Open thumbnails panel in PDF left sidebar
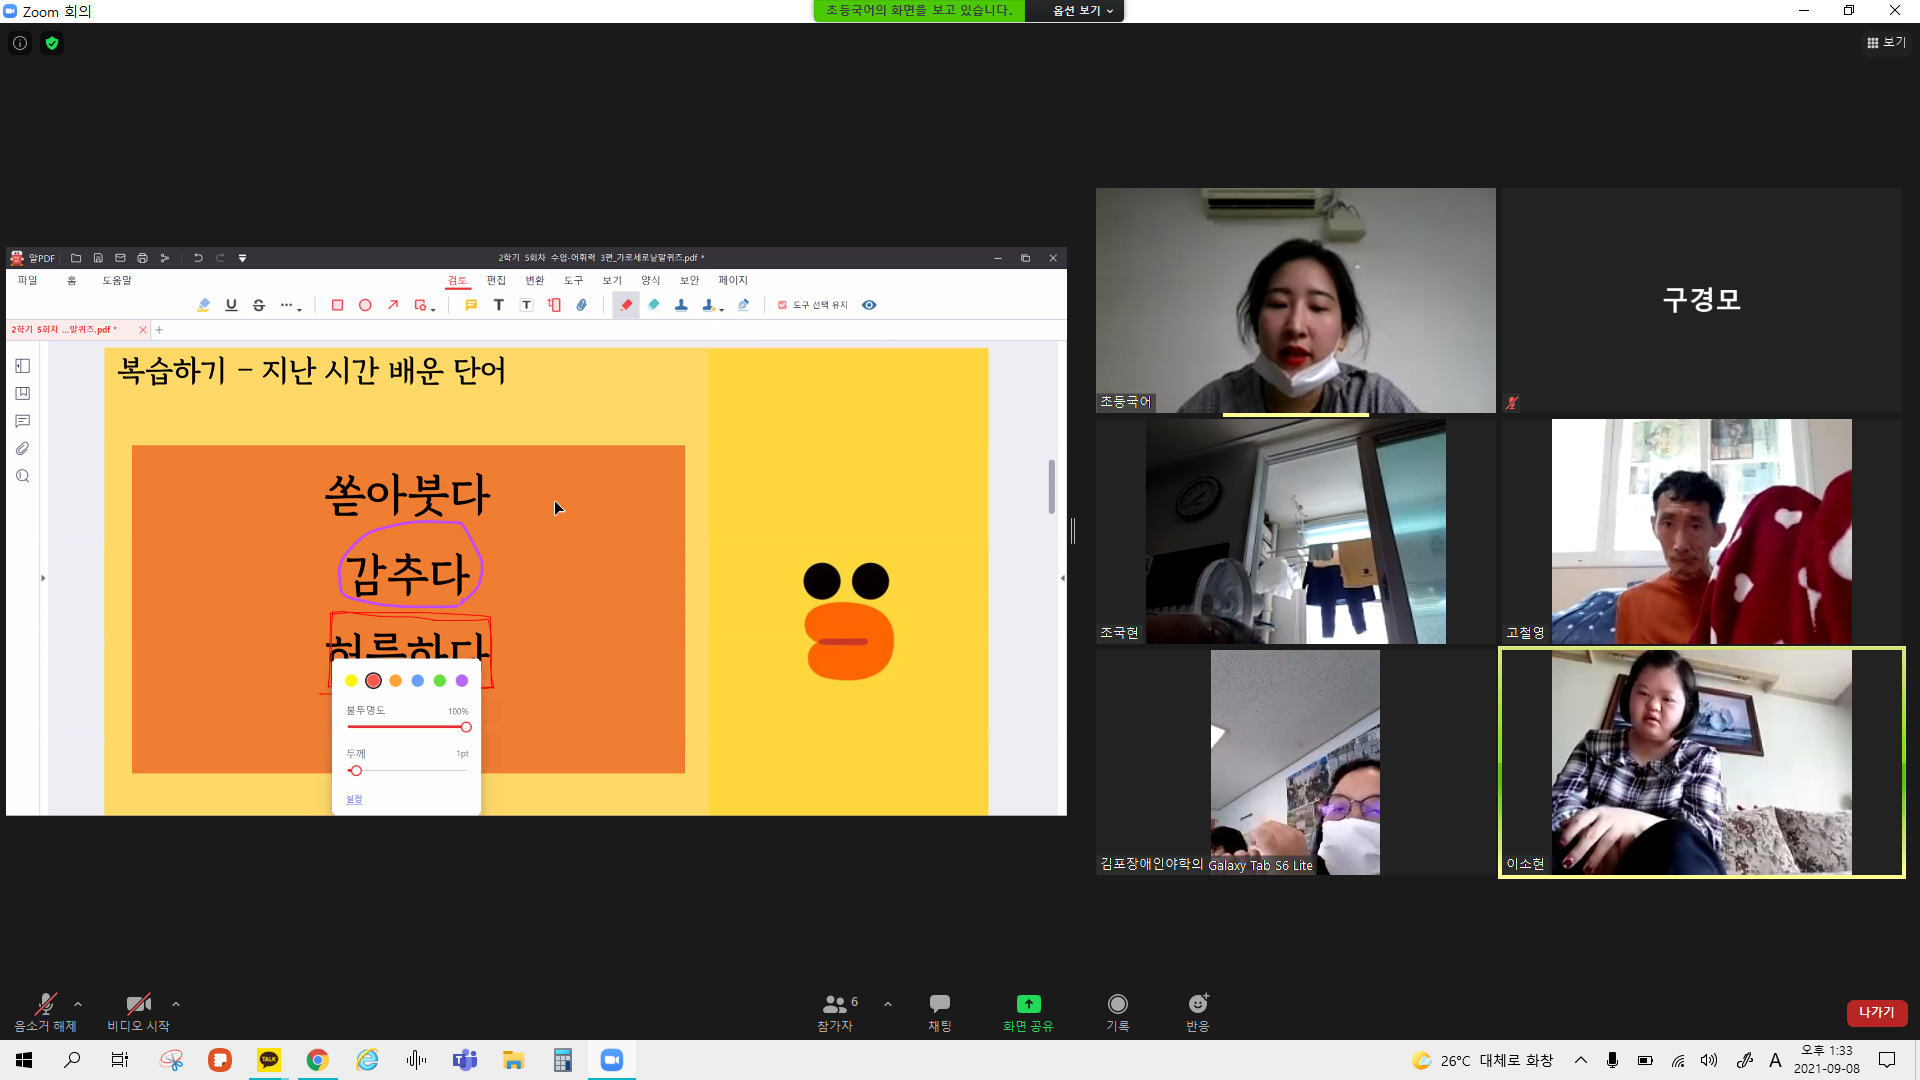 [x=22, y=366]
